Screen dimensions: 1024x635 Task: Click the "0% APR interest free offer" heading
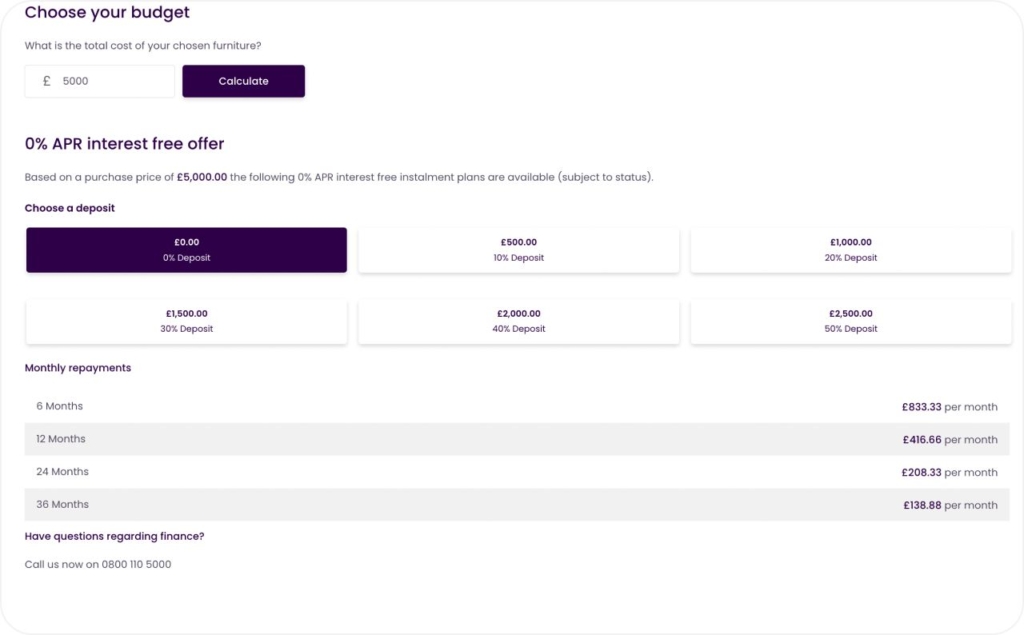coord(125,144)
